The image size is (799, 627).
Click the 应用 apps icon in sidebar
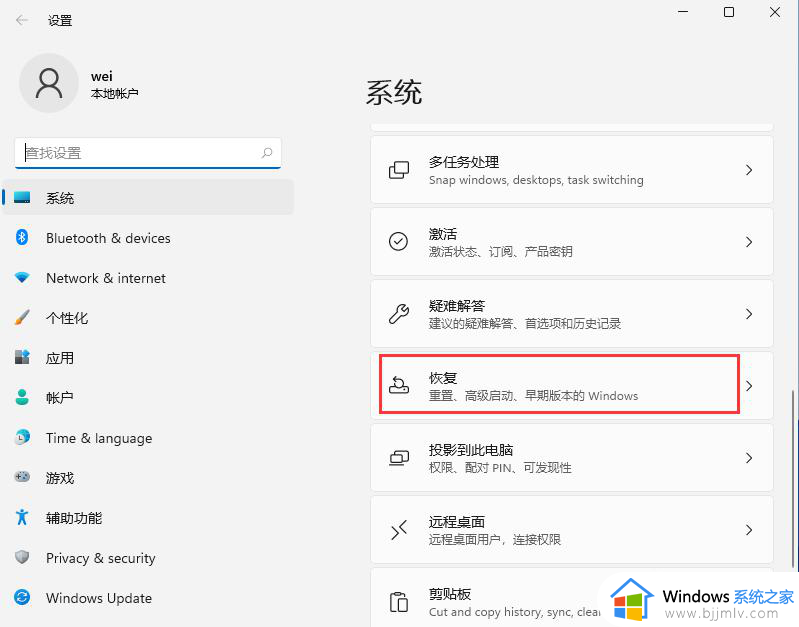pos(22,357)
